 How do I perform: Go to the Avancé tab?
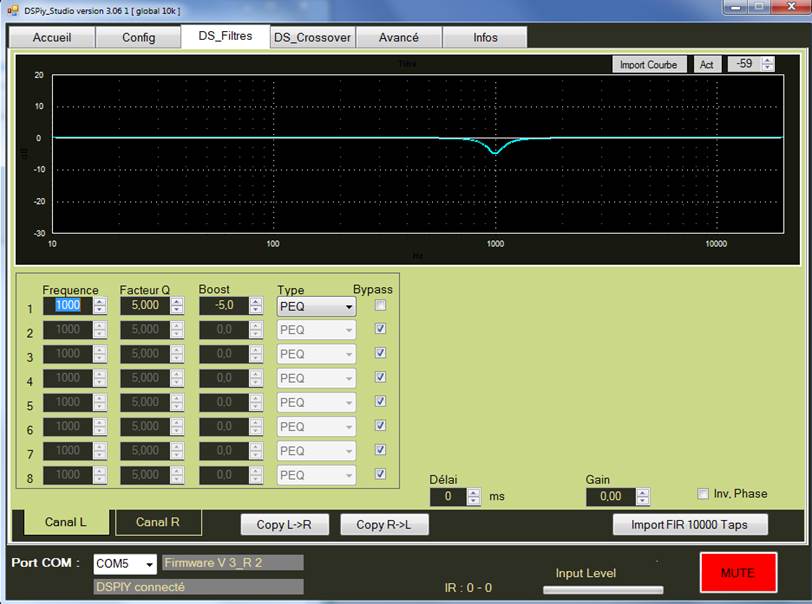pos(399,37)
